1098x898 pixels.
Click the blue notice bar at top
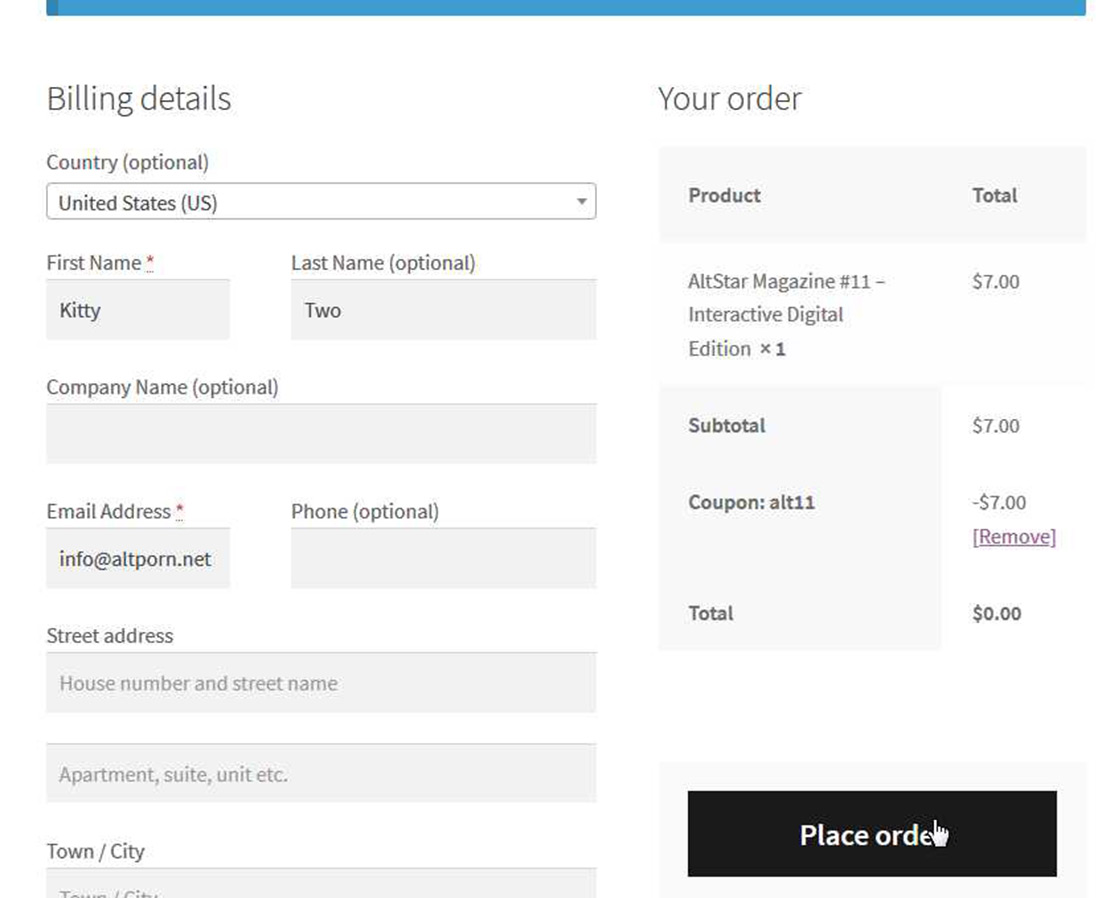click(x=566, y=7)
